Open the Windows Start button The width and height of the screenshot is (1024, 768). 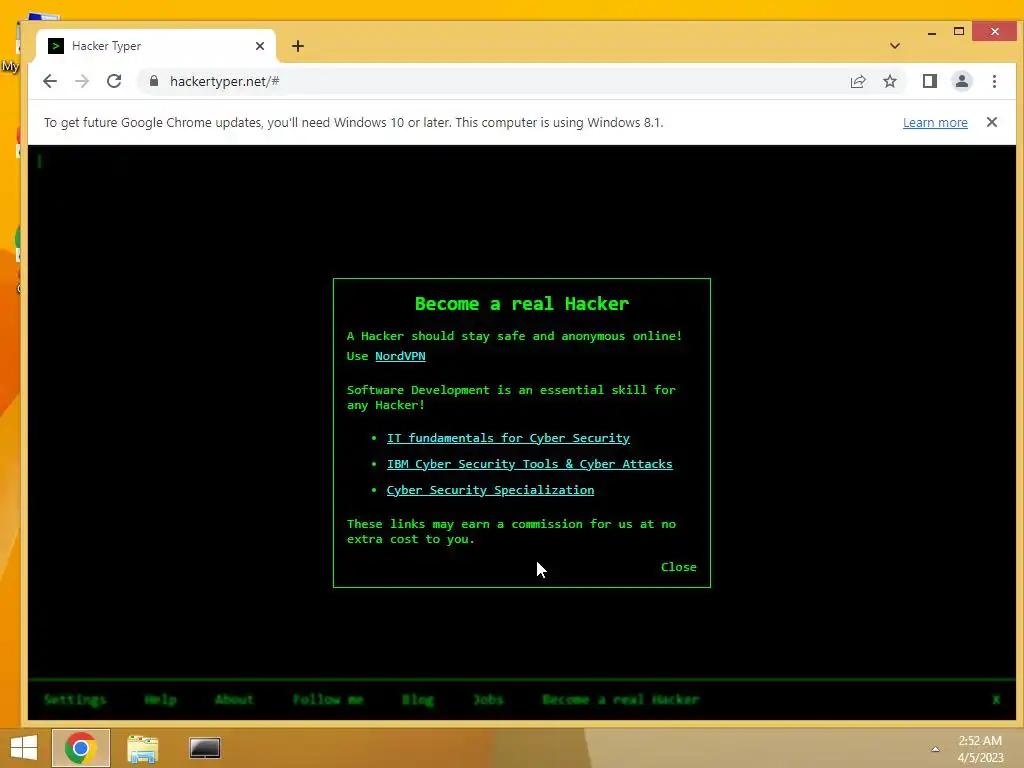coord(24,748)
